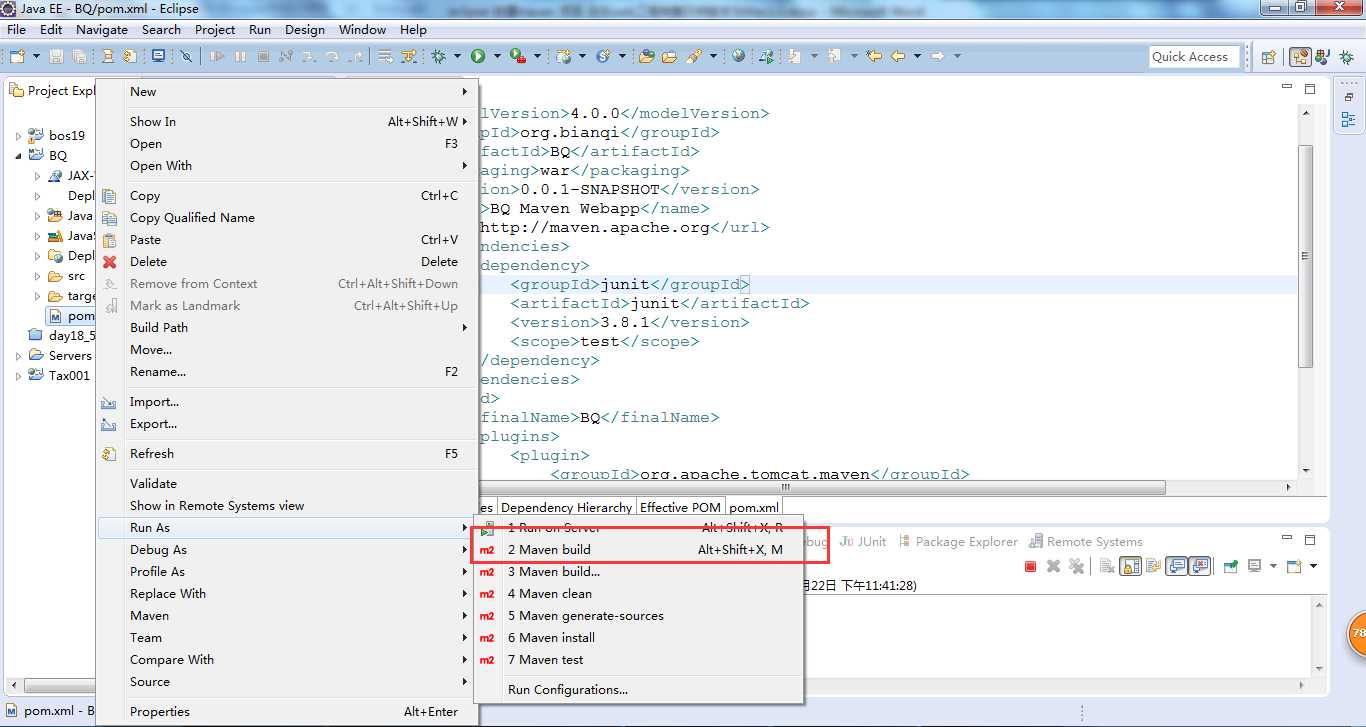Toggle the Scroll Lock console button
Viewport: 1366px width, 727px height.
click(1130, 566)
